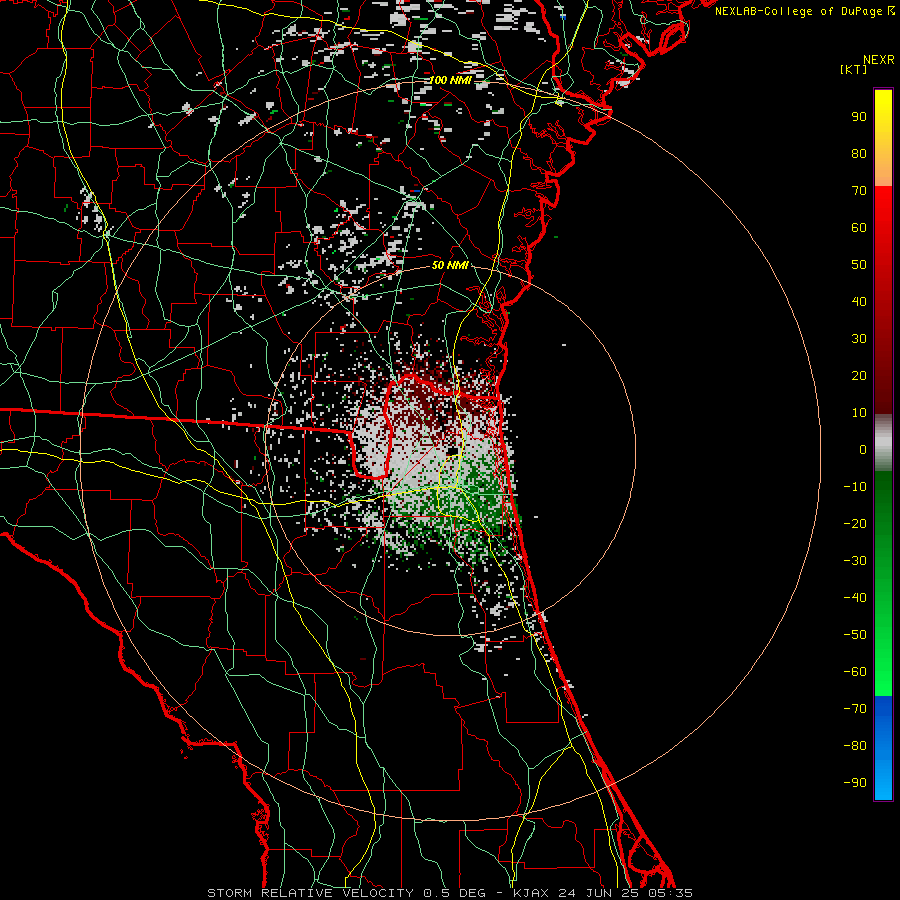Click the 10 value on the velocity scale
900x900 pixels.
[859, 413]
